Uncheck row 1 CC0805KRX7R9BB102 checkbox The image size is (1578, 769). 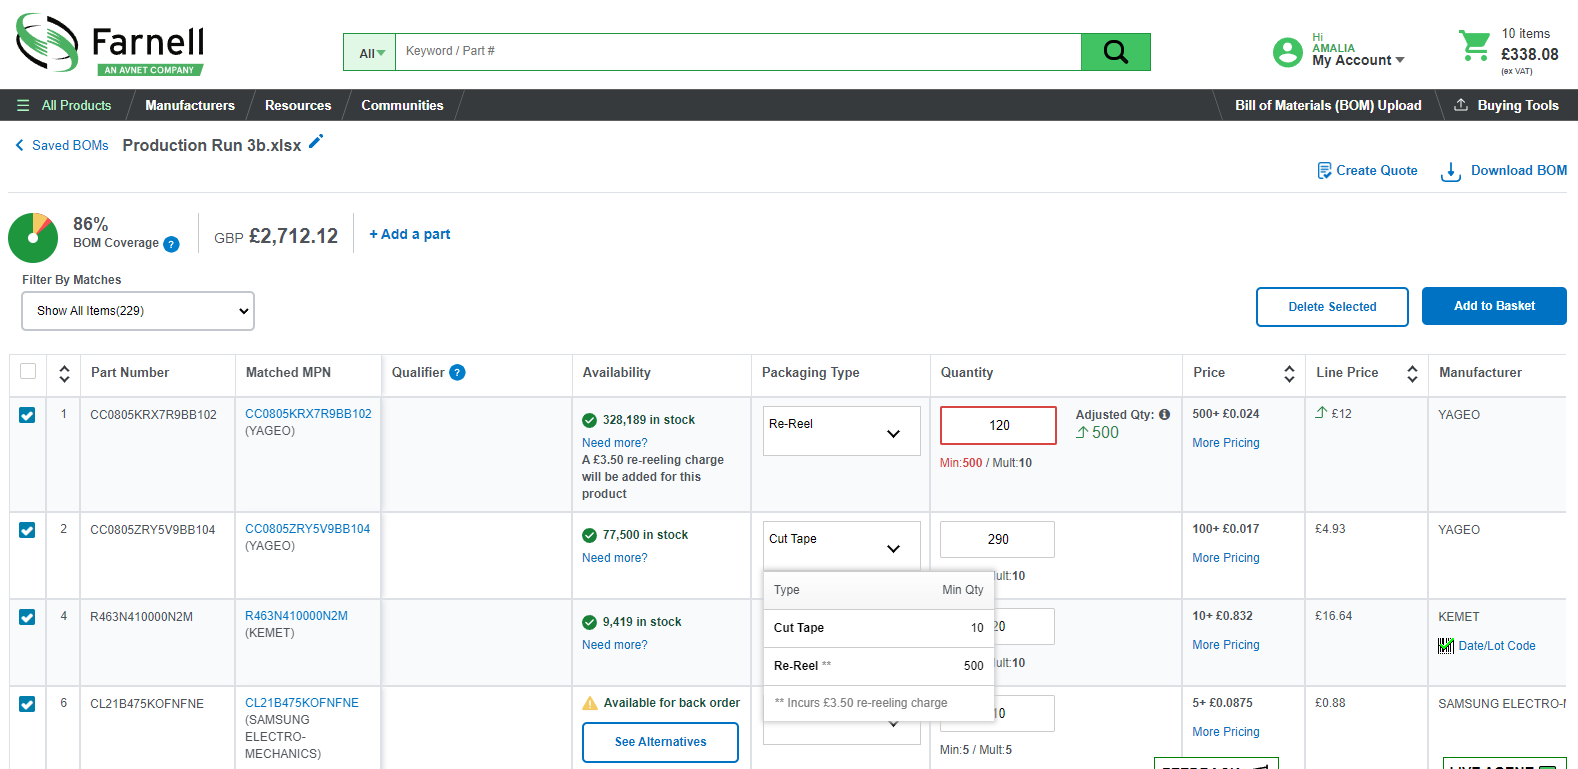pyautogui.click(x=27, y=415)
